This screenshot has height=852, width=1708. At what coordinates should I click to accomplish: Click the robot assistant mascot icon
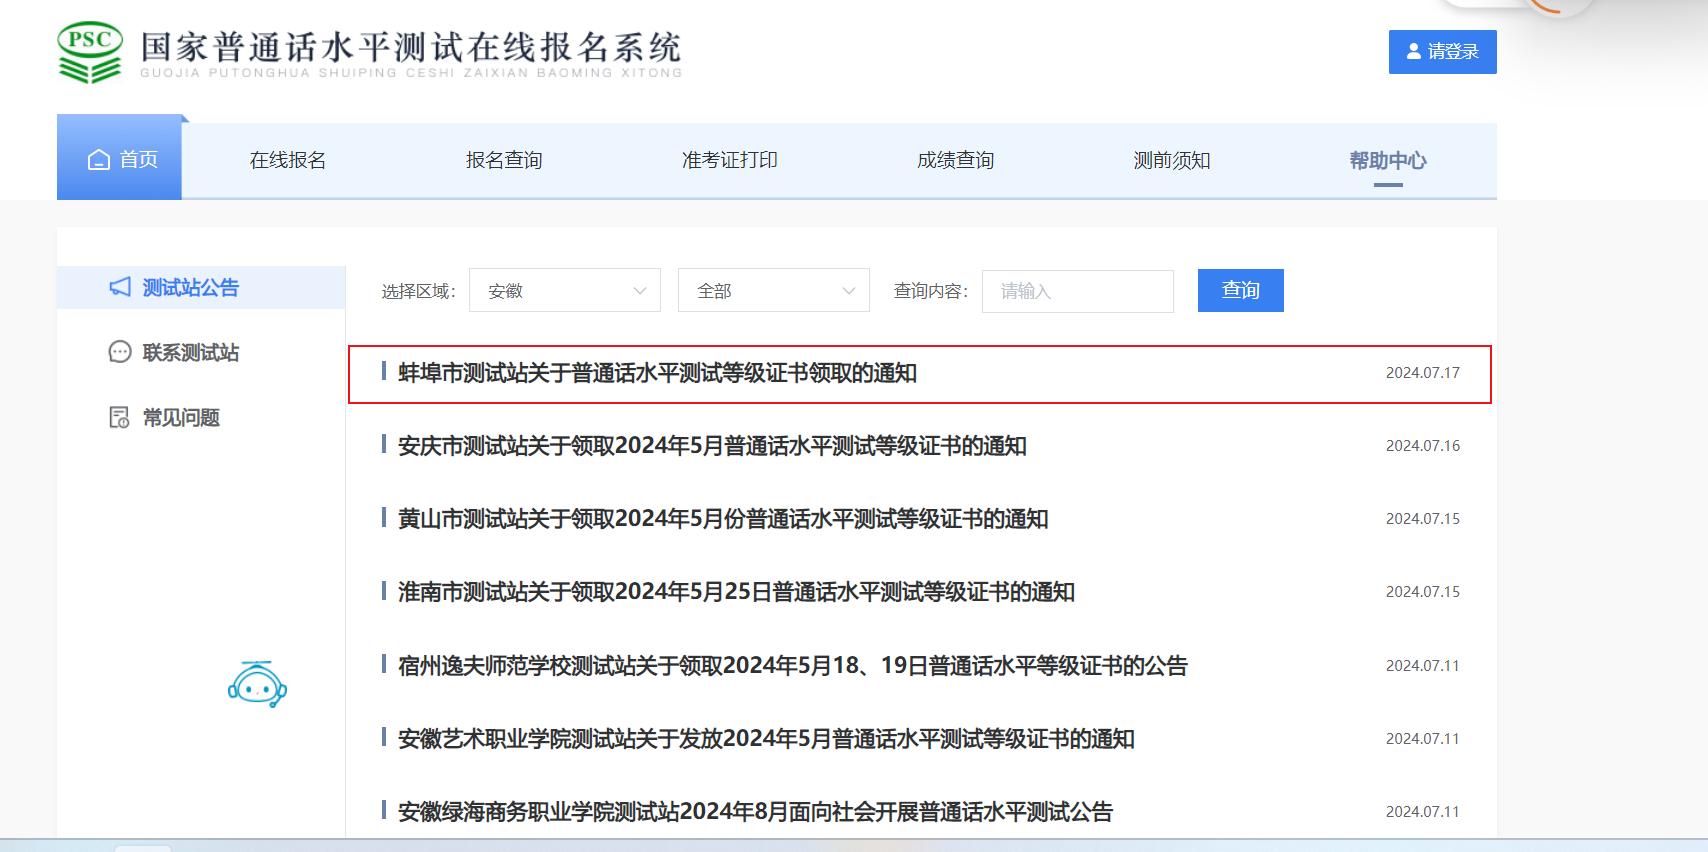pyautogui.click(x=257, y=685)
